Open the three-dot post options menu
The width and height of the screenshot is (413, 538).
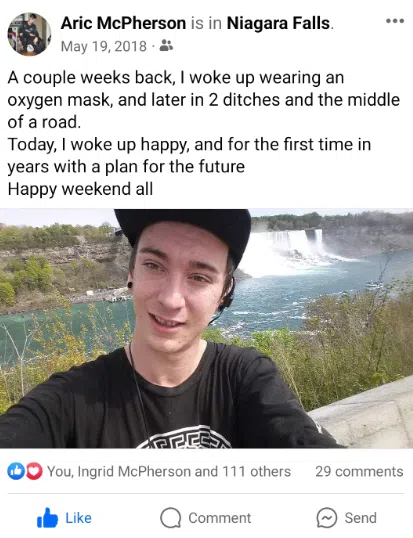pos(395,21)
